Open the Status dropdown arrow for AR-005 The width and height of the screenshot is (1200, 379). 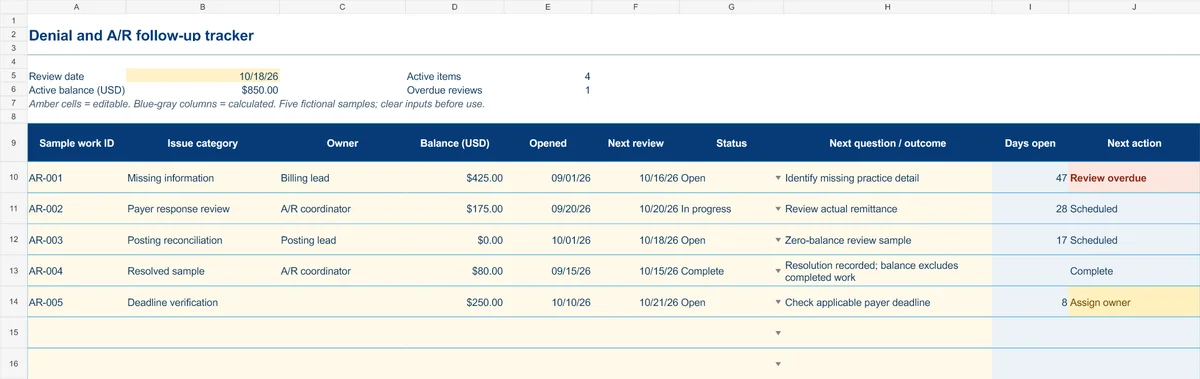pos(778,302)
